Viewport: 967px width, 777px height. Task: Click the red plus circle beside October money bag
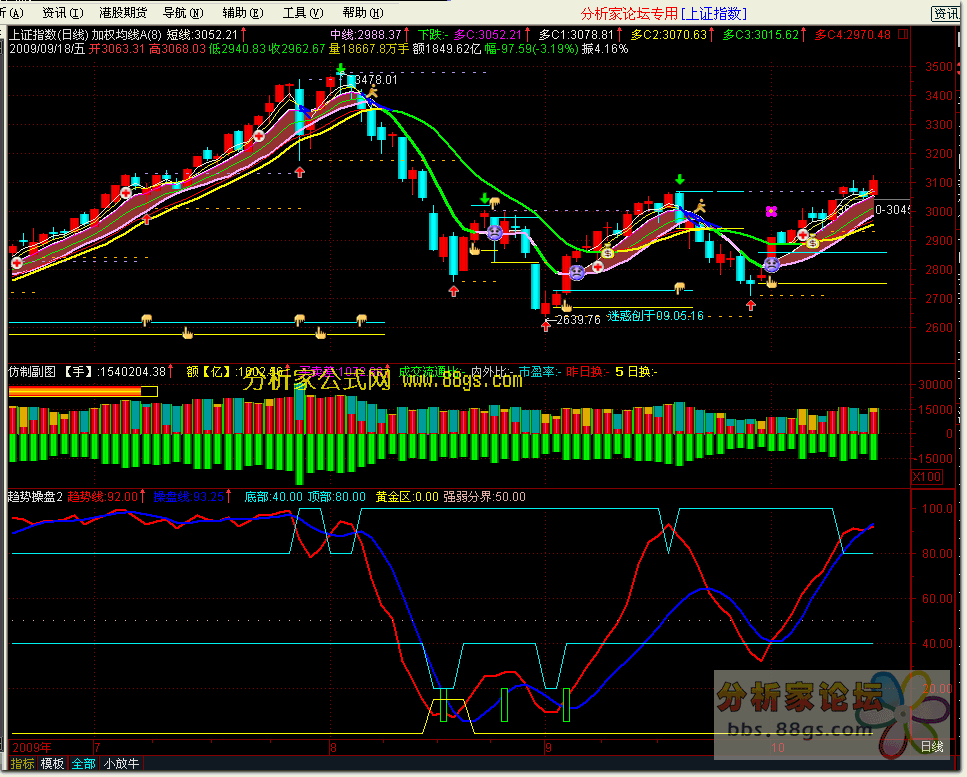802,234
